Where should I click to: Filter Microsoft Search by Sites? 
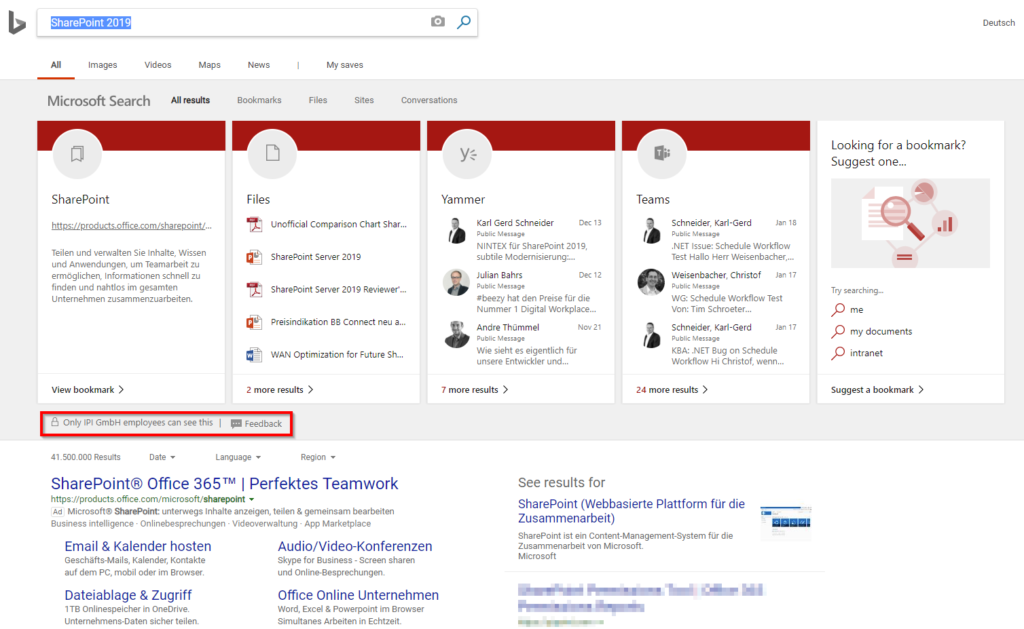coord(364,100)
